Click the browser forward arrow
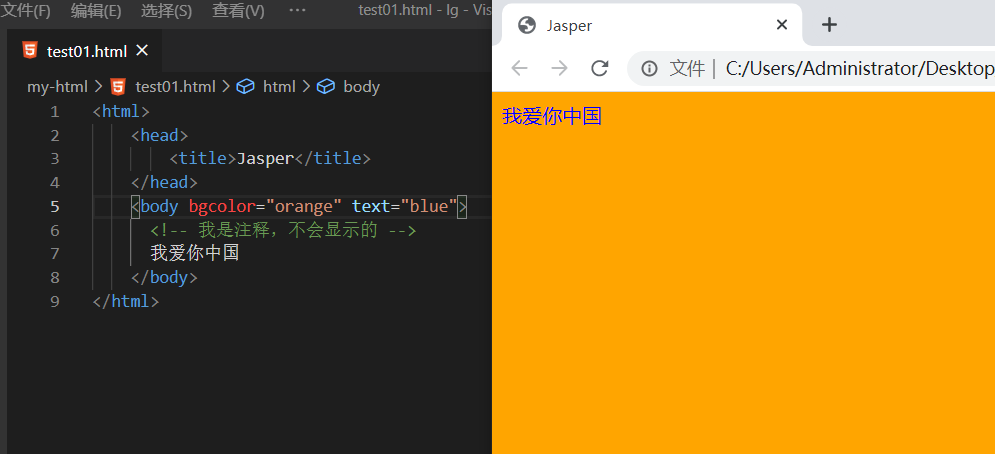The height and width of the screenshot is (454, 995). [x=559, y=68]
